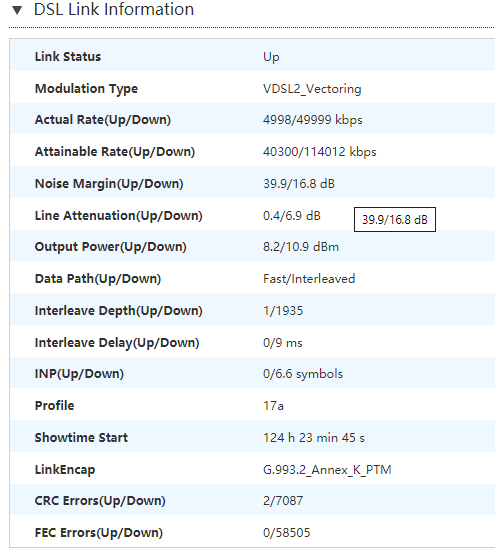Click the VDSL2_Vectoring modulation value
495x552 pixels.
click(312, 89)
